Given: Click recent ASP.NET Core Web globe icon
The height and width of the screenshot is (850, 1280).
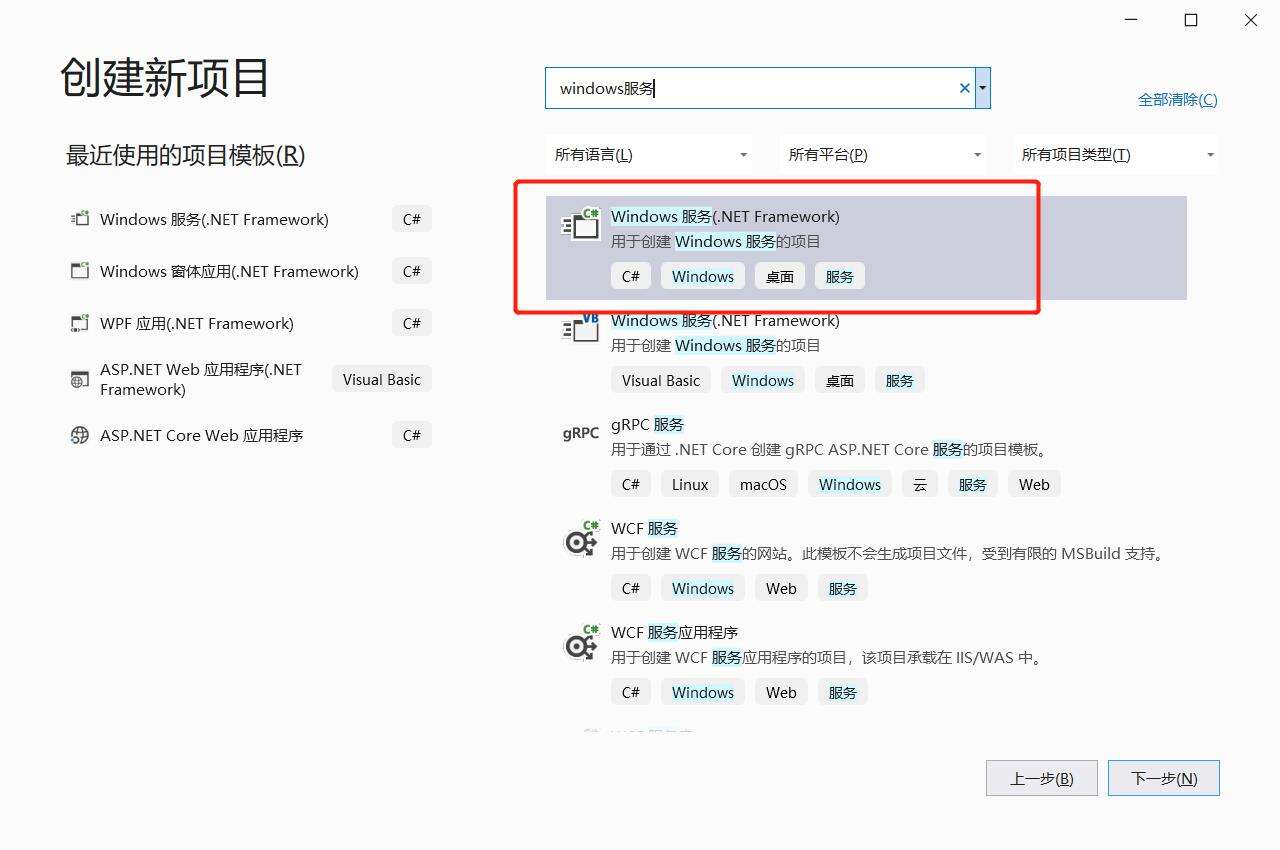Looking at the screenshot, I should pos(80,435).
